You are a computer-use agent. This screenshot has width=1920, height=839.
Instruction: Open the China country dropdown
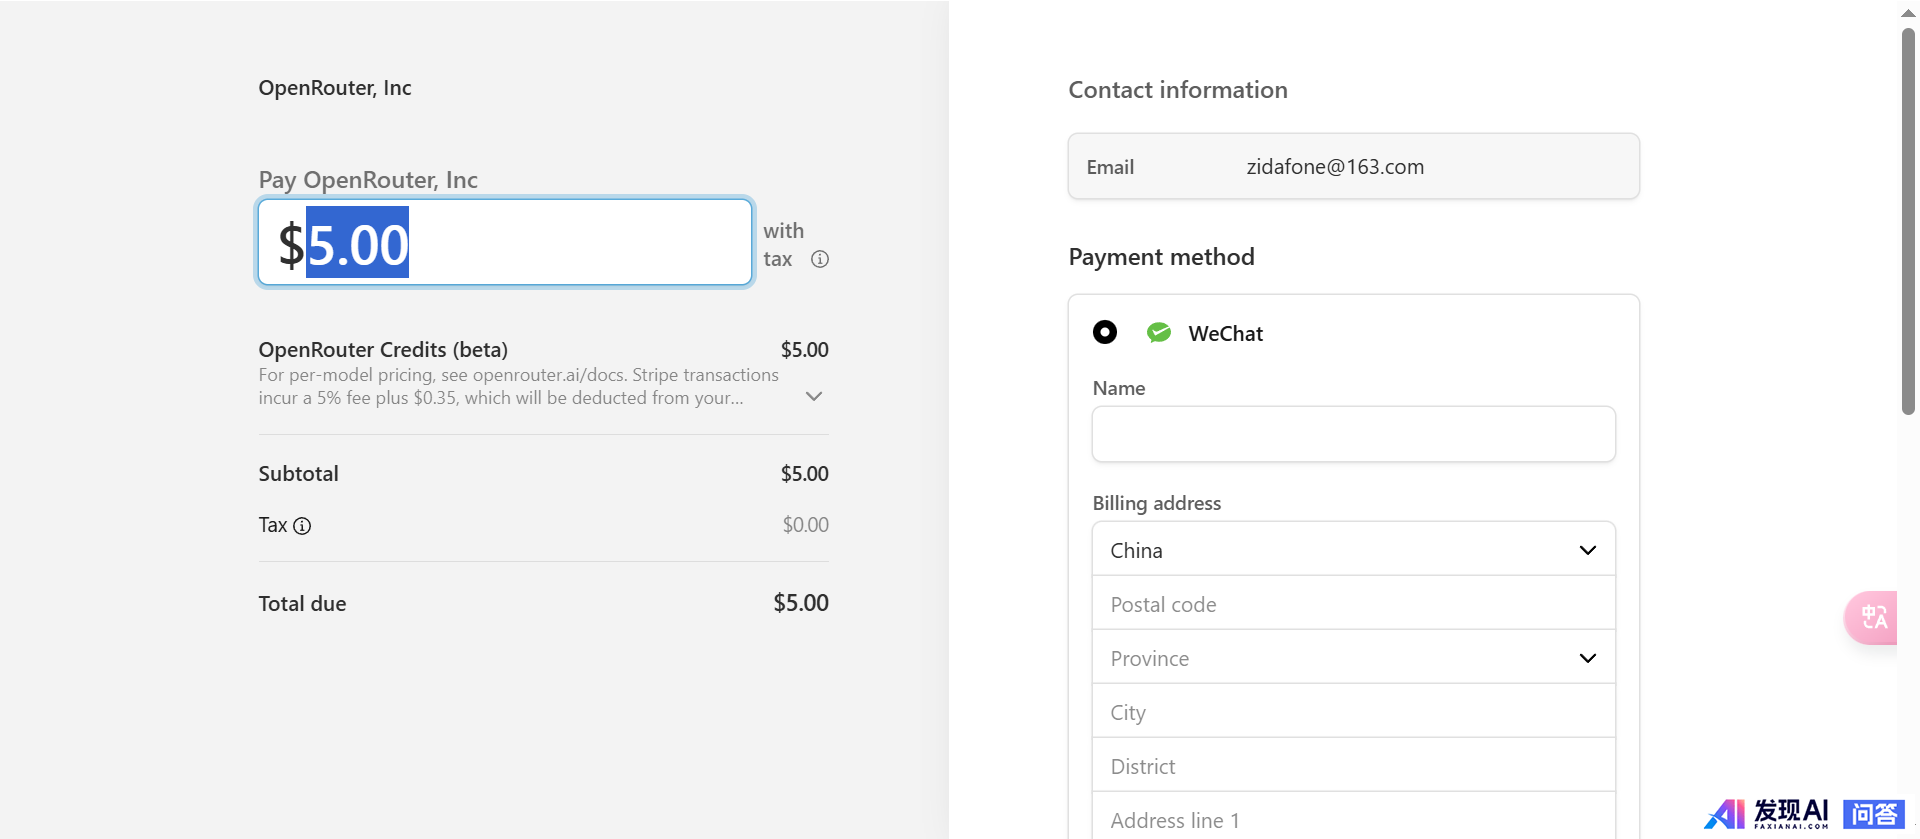1354,549
